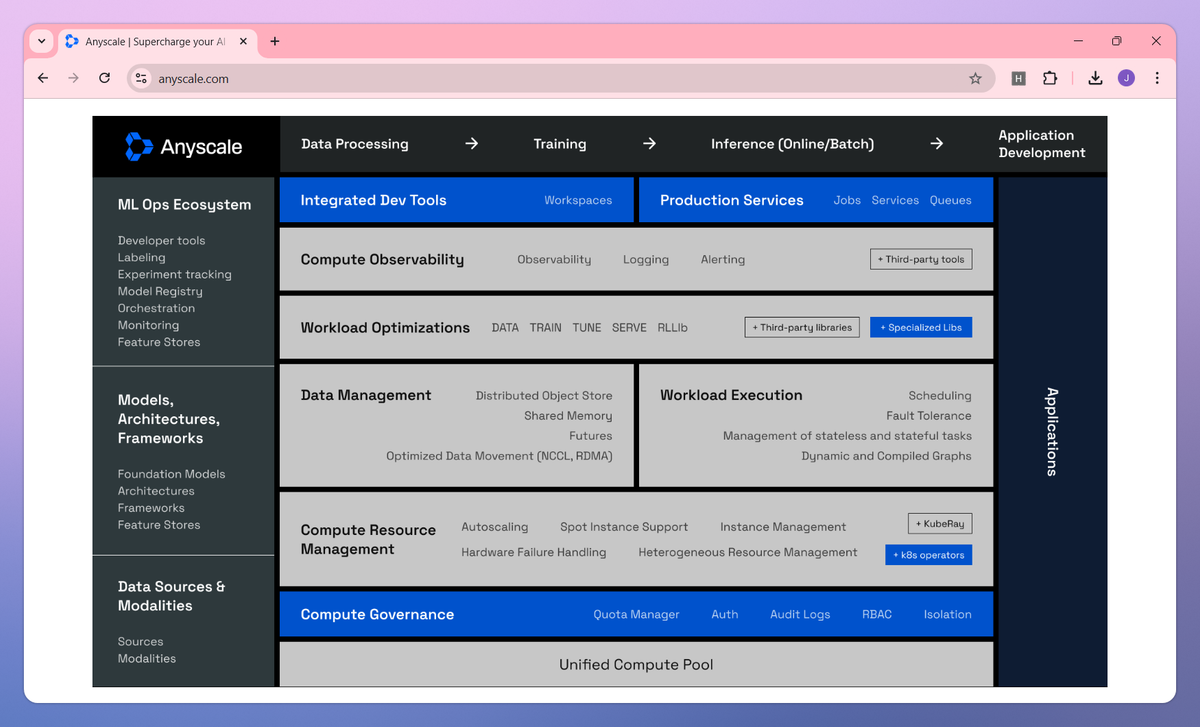Click SERVE in Workload Optimizations
The width and height of the screenshot is (1200, 727).
pyautogui.click(x=629, y=327)
